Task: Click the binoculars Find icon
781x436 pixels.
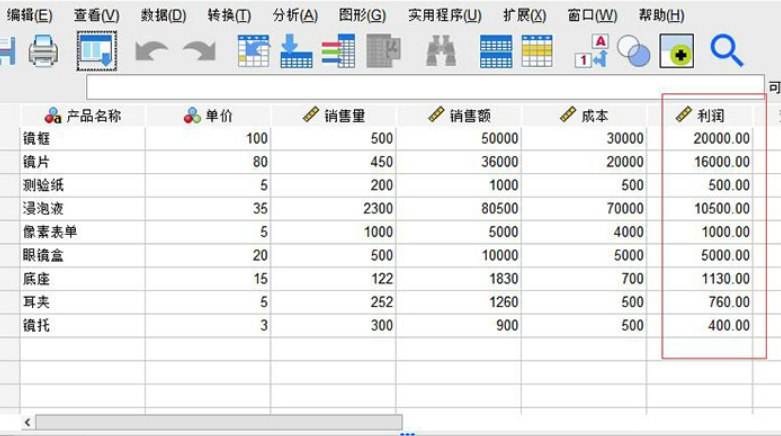Action: tap(441, 51)
